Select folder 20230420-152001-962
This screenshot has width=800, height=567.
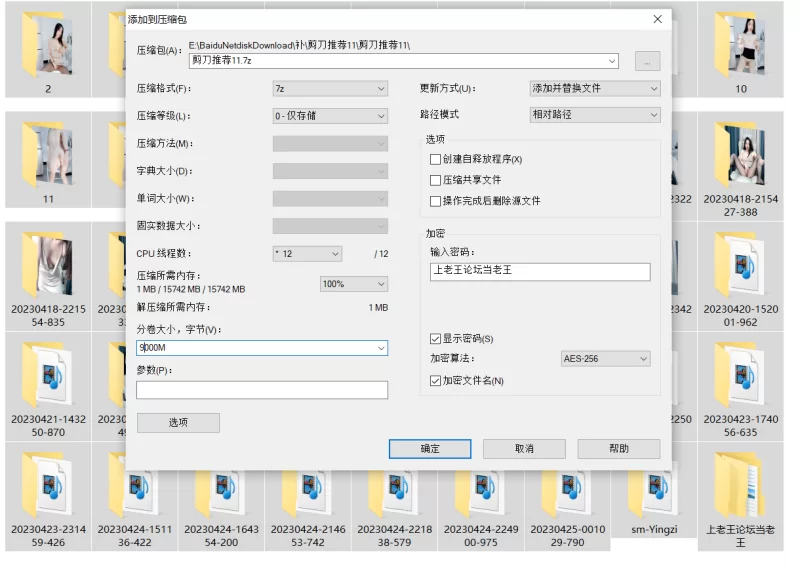740,277
